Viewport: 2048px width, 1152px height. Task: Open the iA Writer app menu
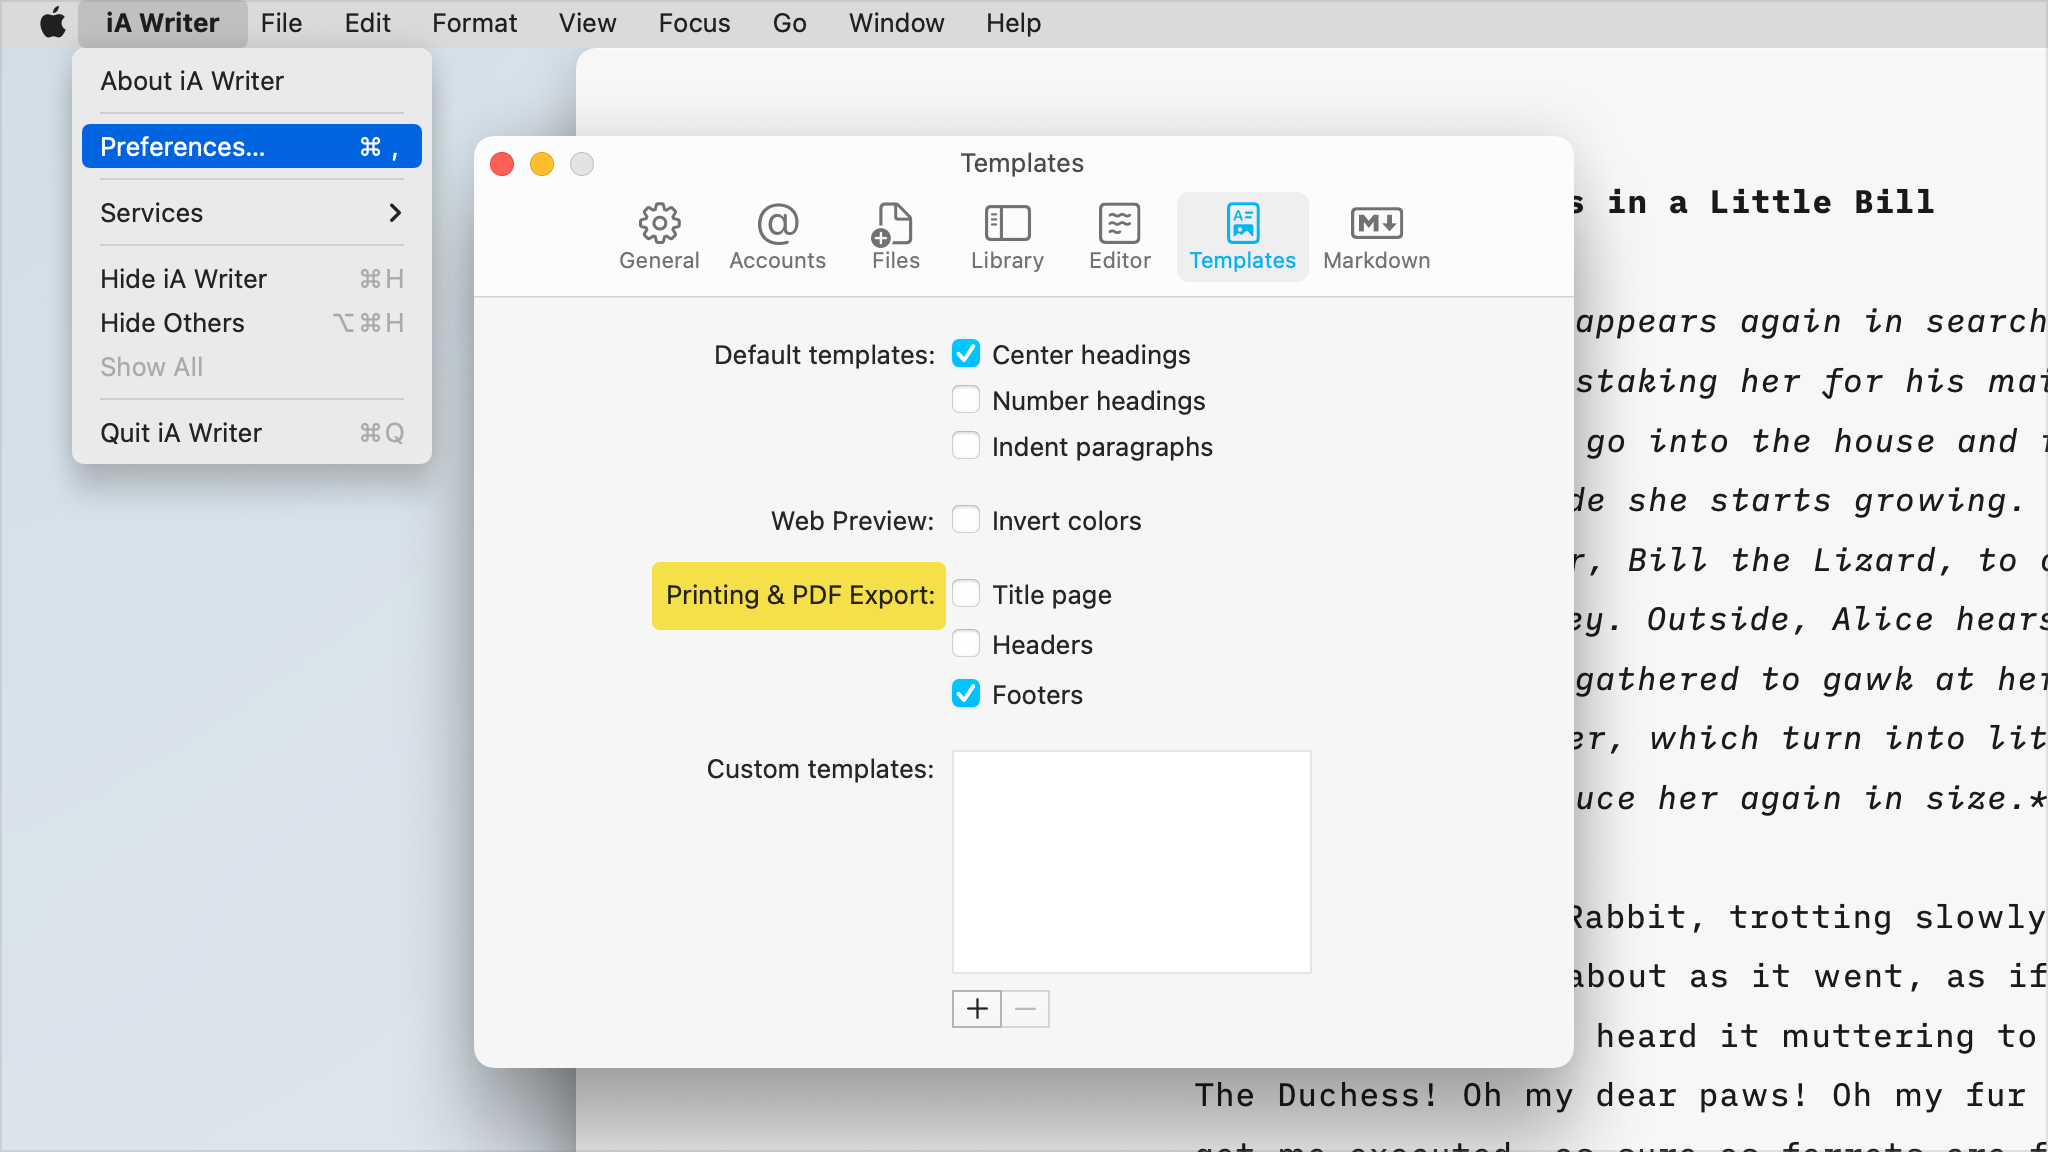pos(162,23)
